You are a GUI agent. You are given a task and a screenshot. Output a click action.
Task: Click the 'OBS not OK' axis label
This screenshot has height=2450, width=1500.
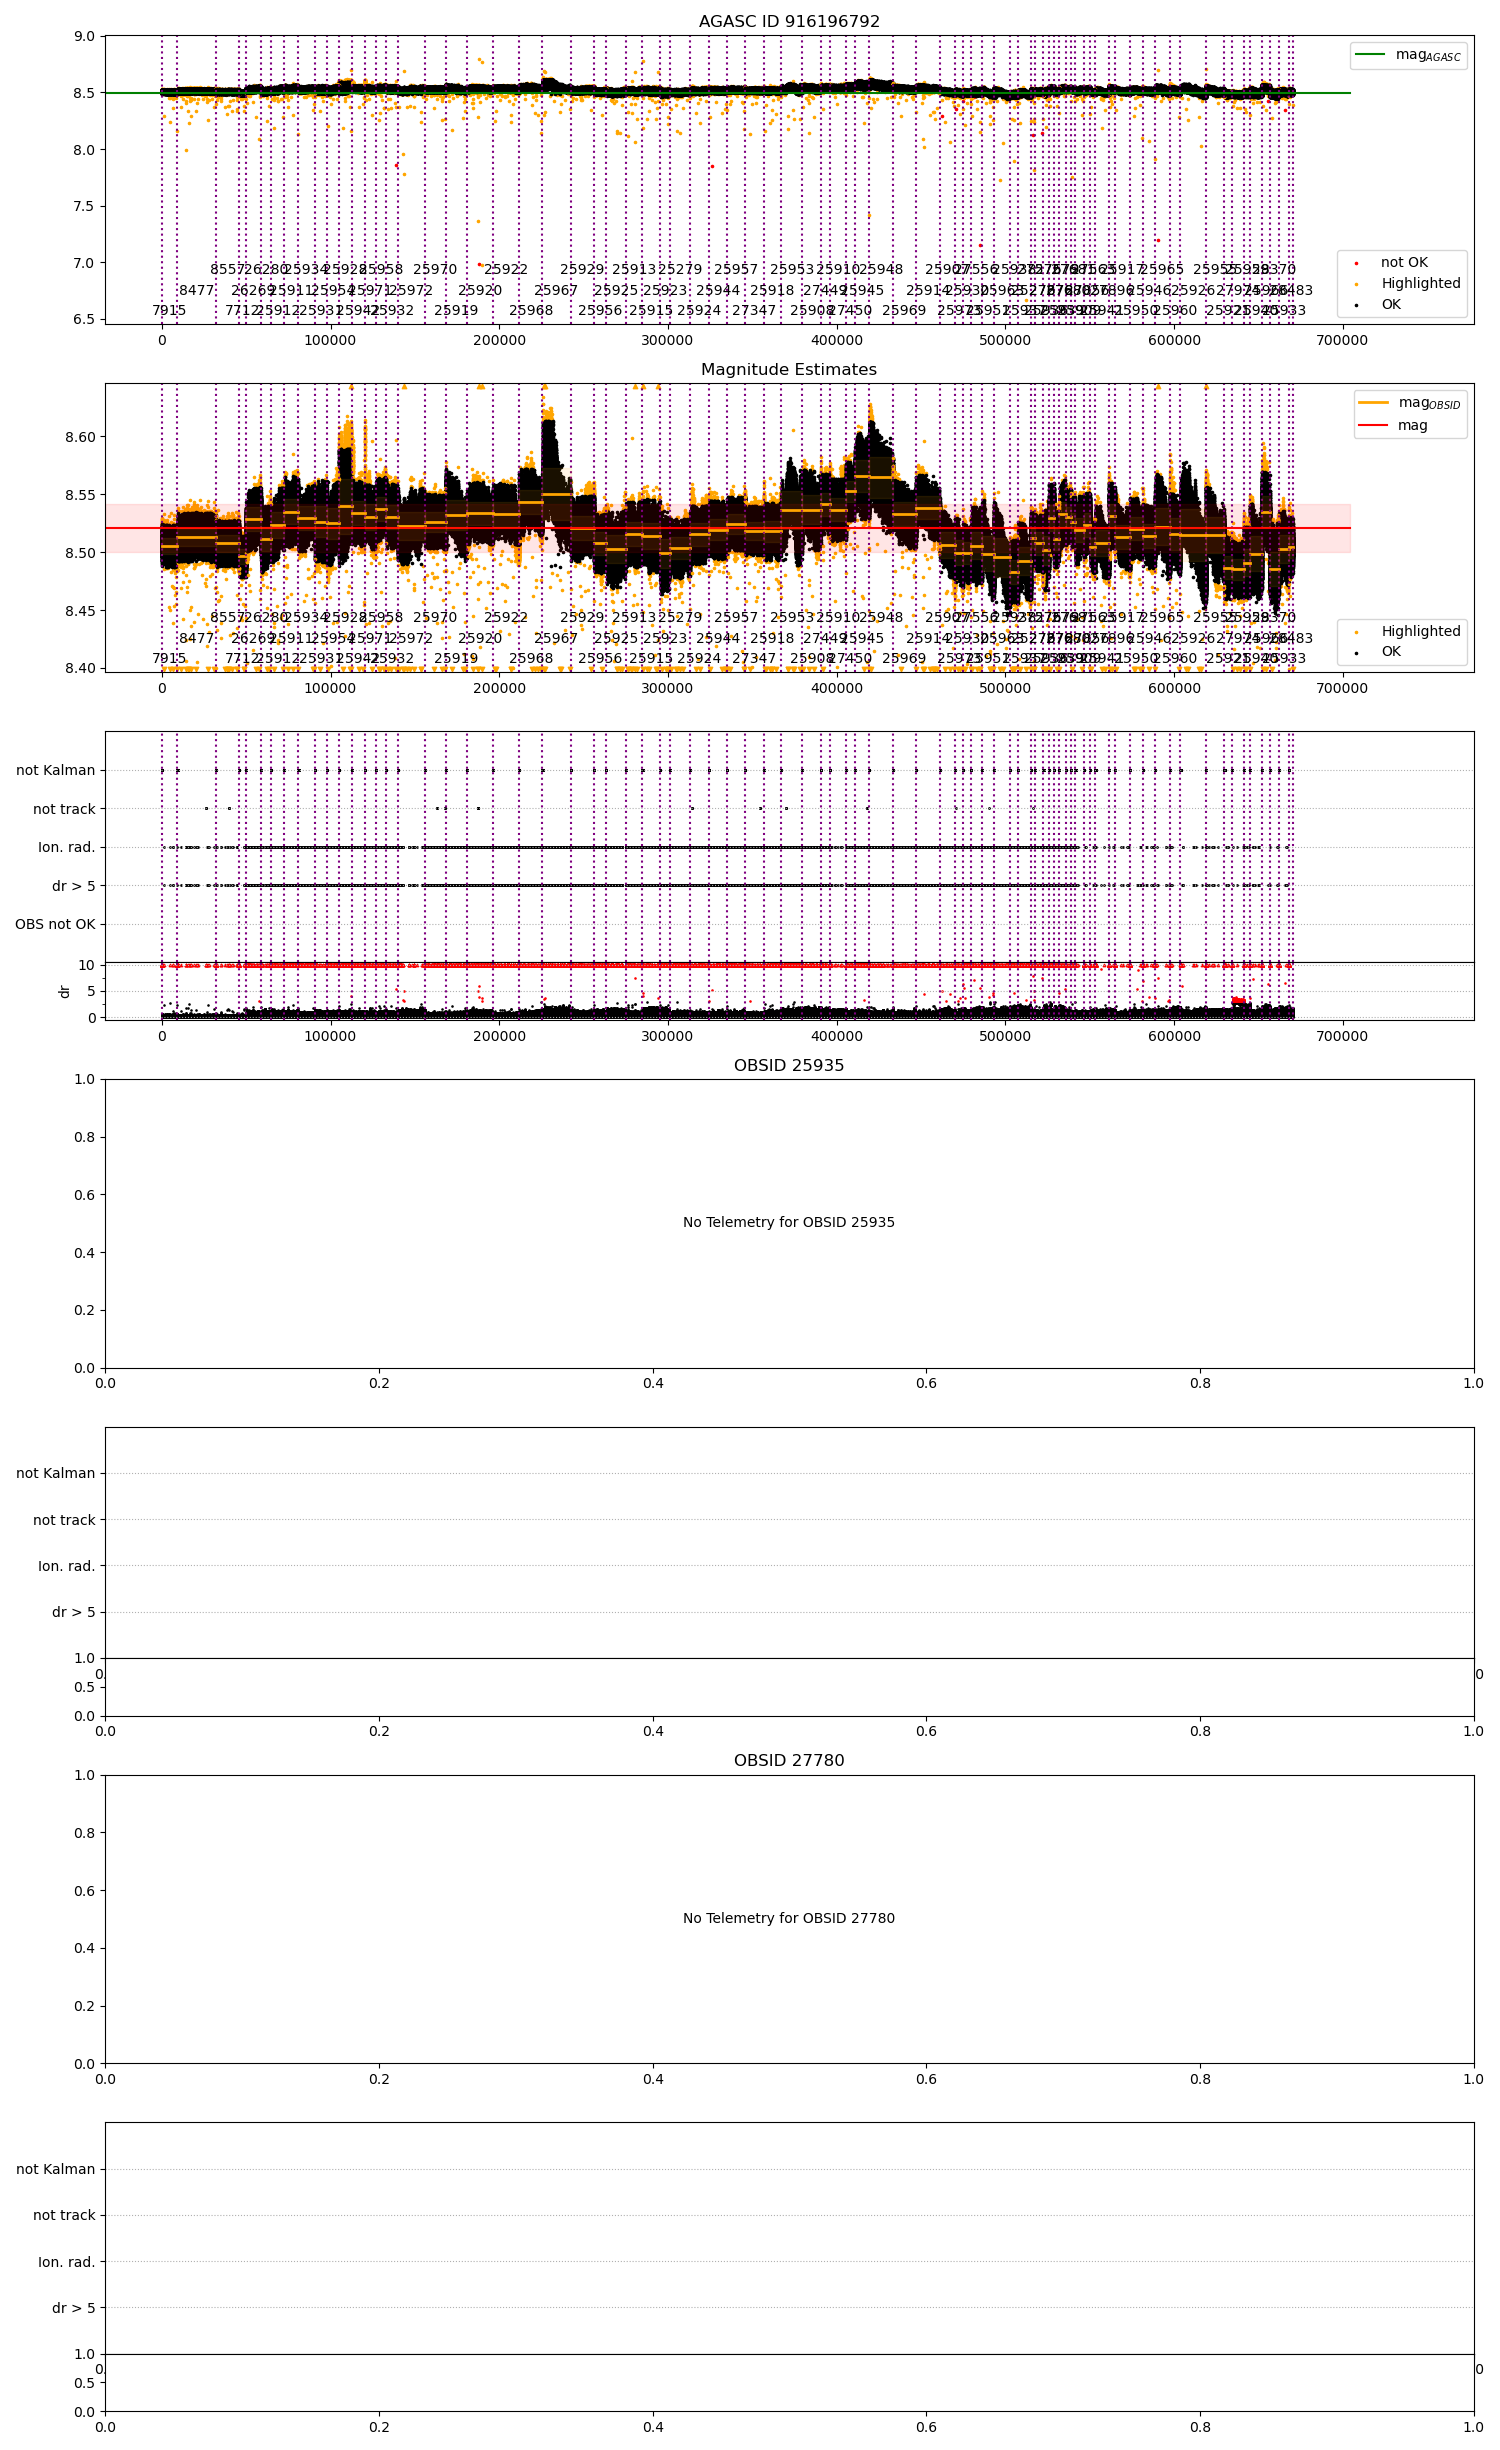(55, 924)
